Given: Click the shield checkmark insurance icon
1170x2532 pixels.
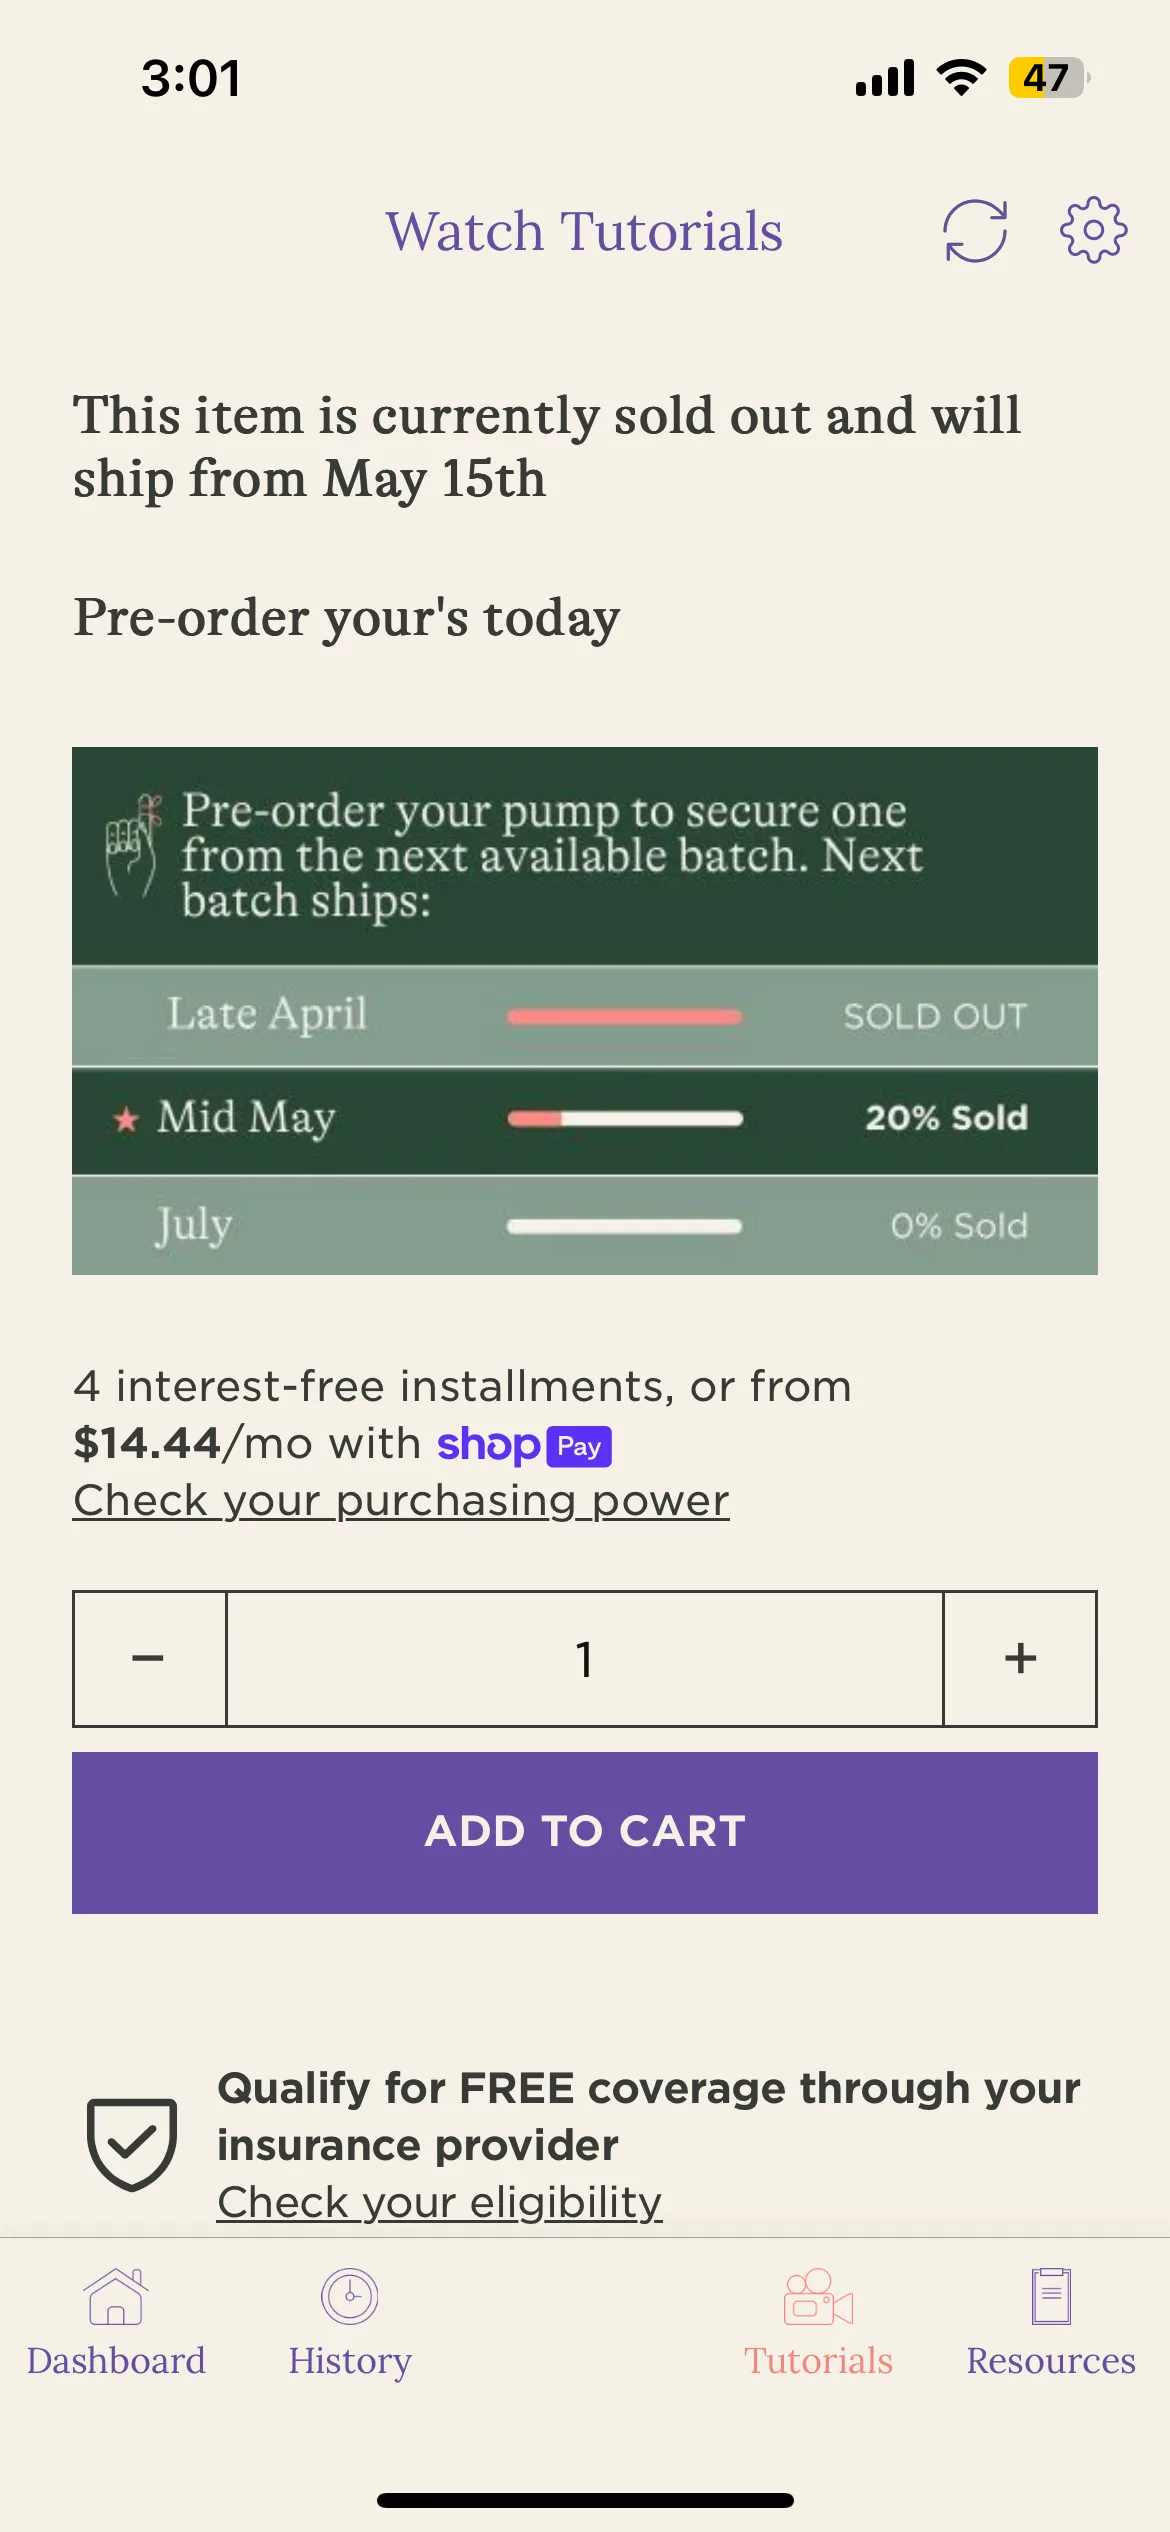Looking at the screenshot, I should [x=132, y=2145].
